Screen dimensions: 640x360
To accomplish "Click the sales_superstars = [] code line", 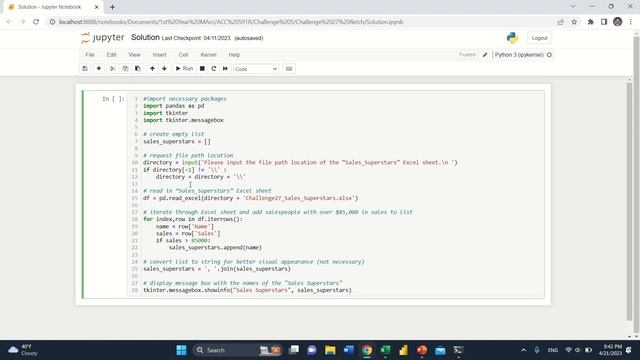I will click(177, 142).
